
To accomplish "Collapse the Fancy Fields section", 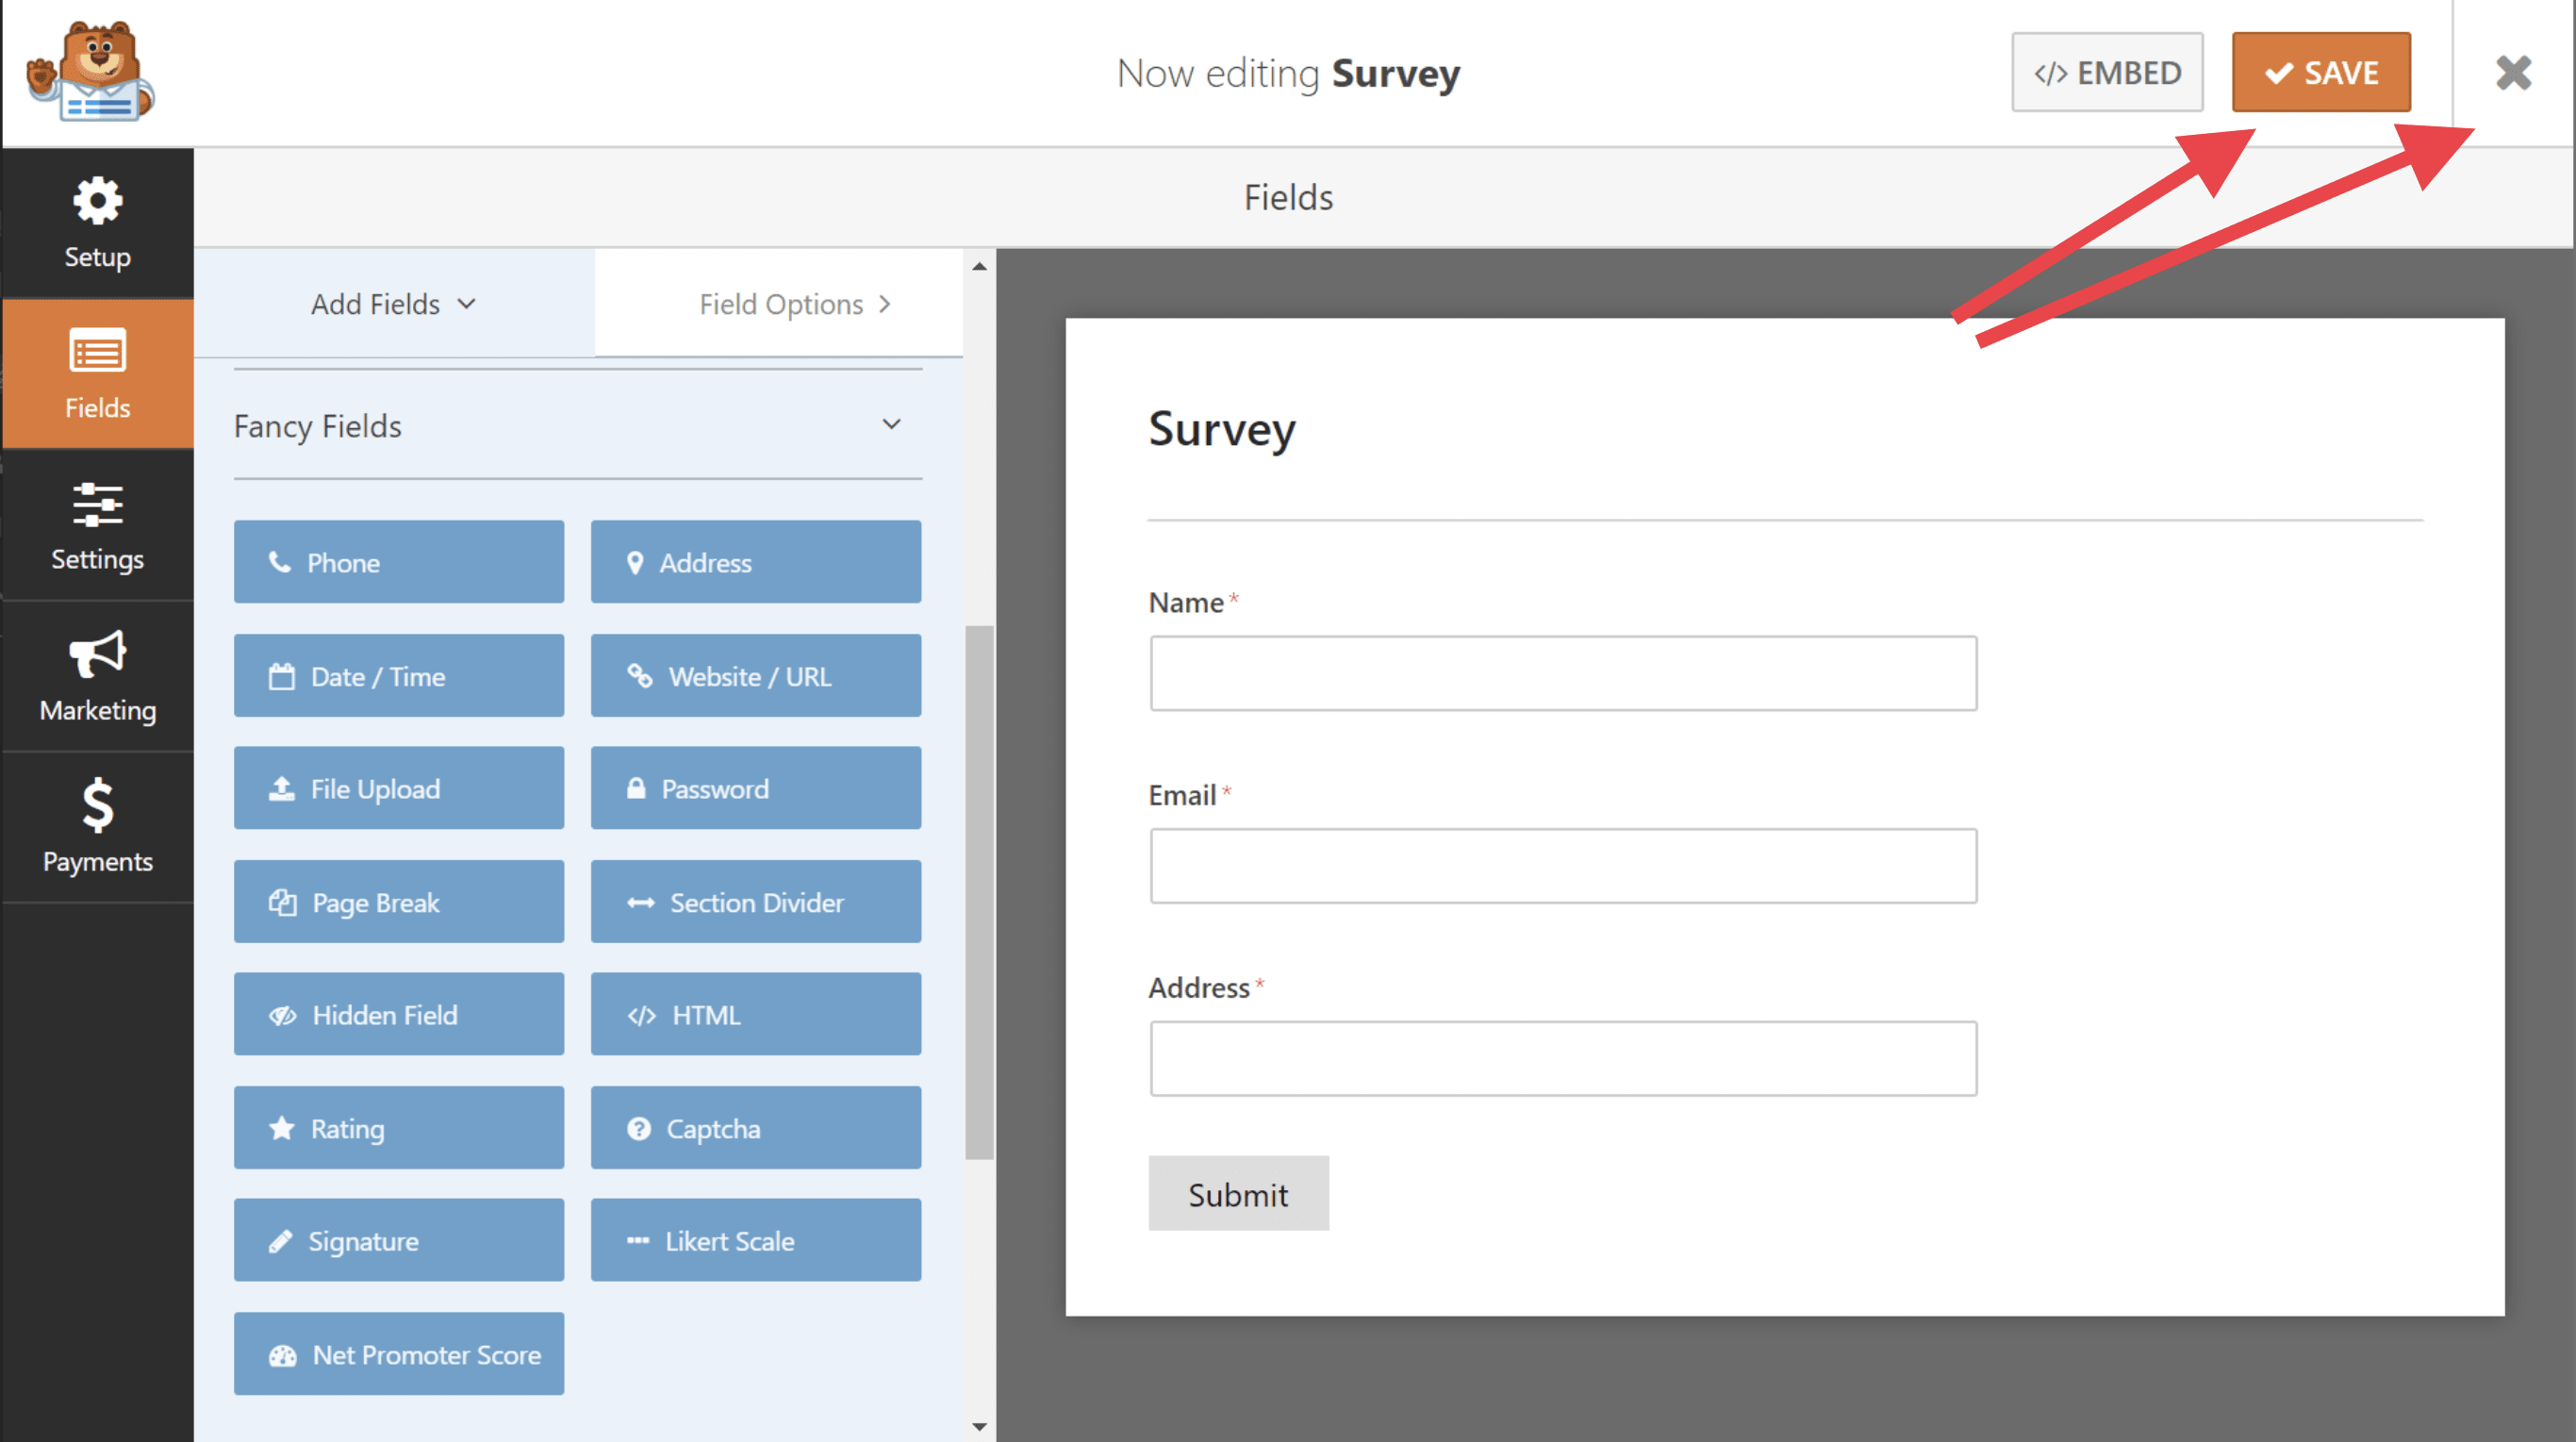I will pos(891,425).
